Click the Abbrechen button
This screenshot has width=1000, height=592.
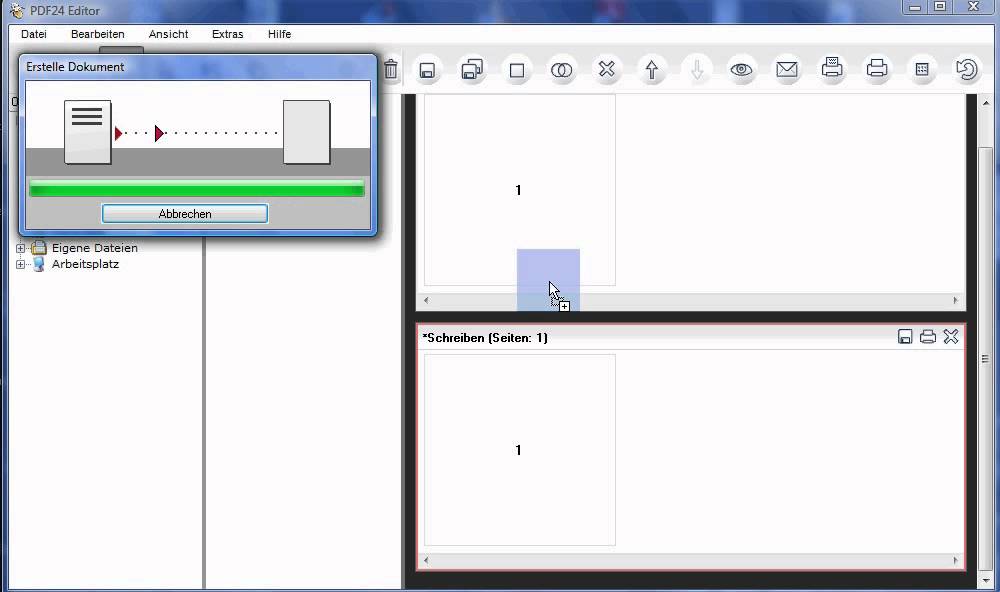pyautogui.click(x=185, y=214)
